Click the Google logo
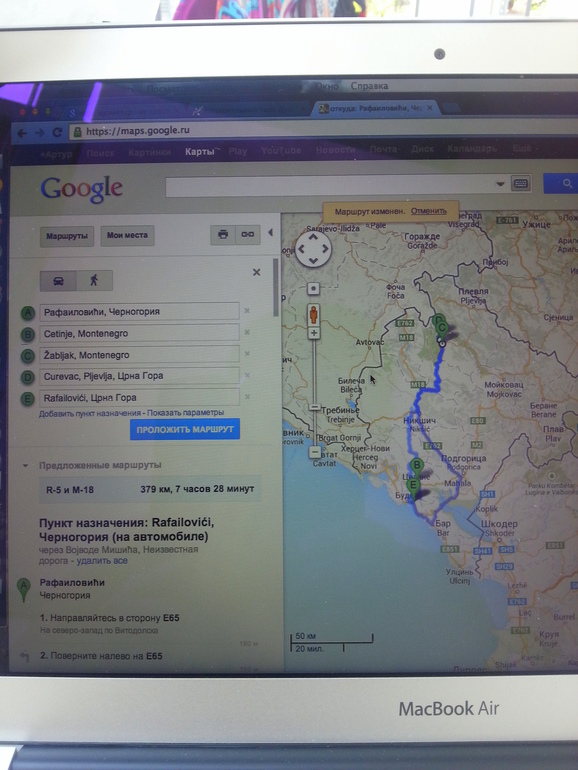Screen dimensions: 578x770 [x=82, y=189]
